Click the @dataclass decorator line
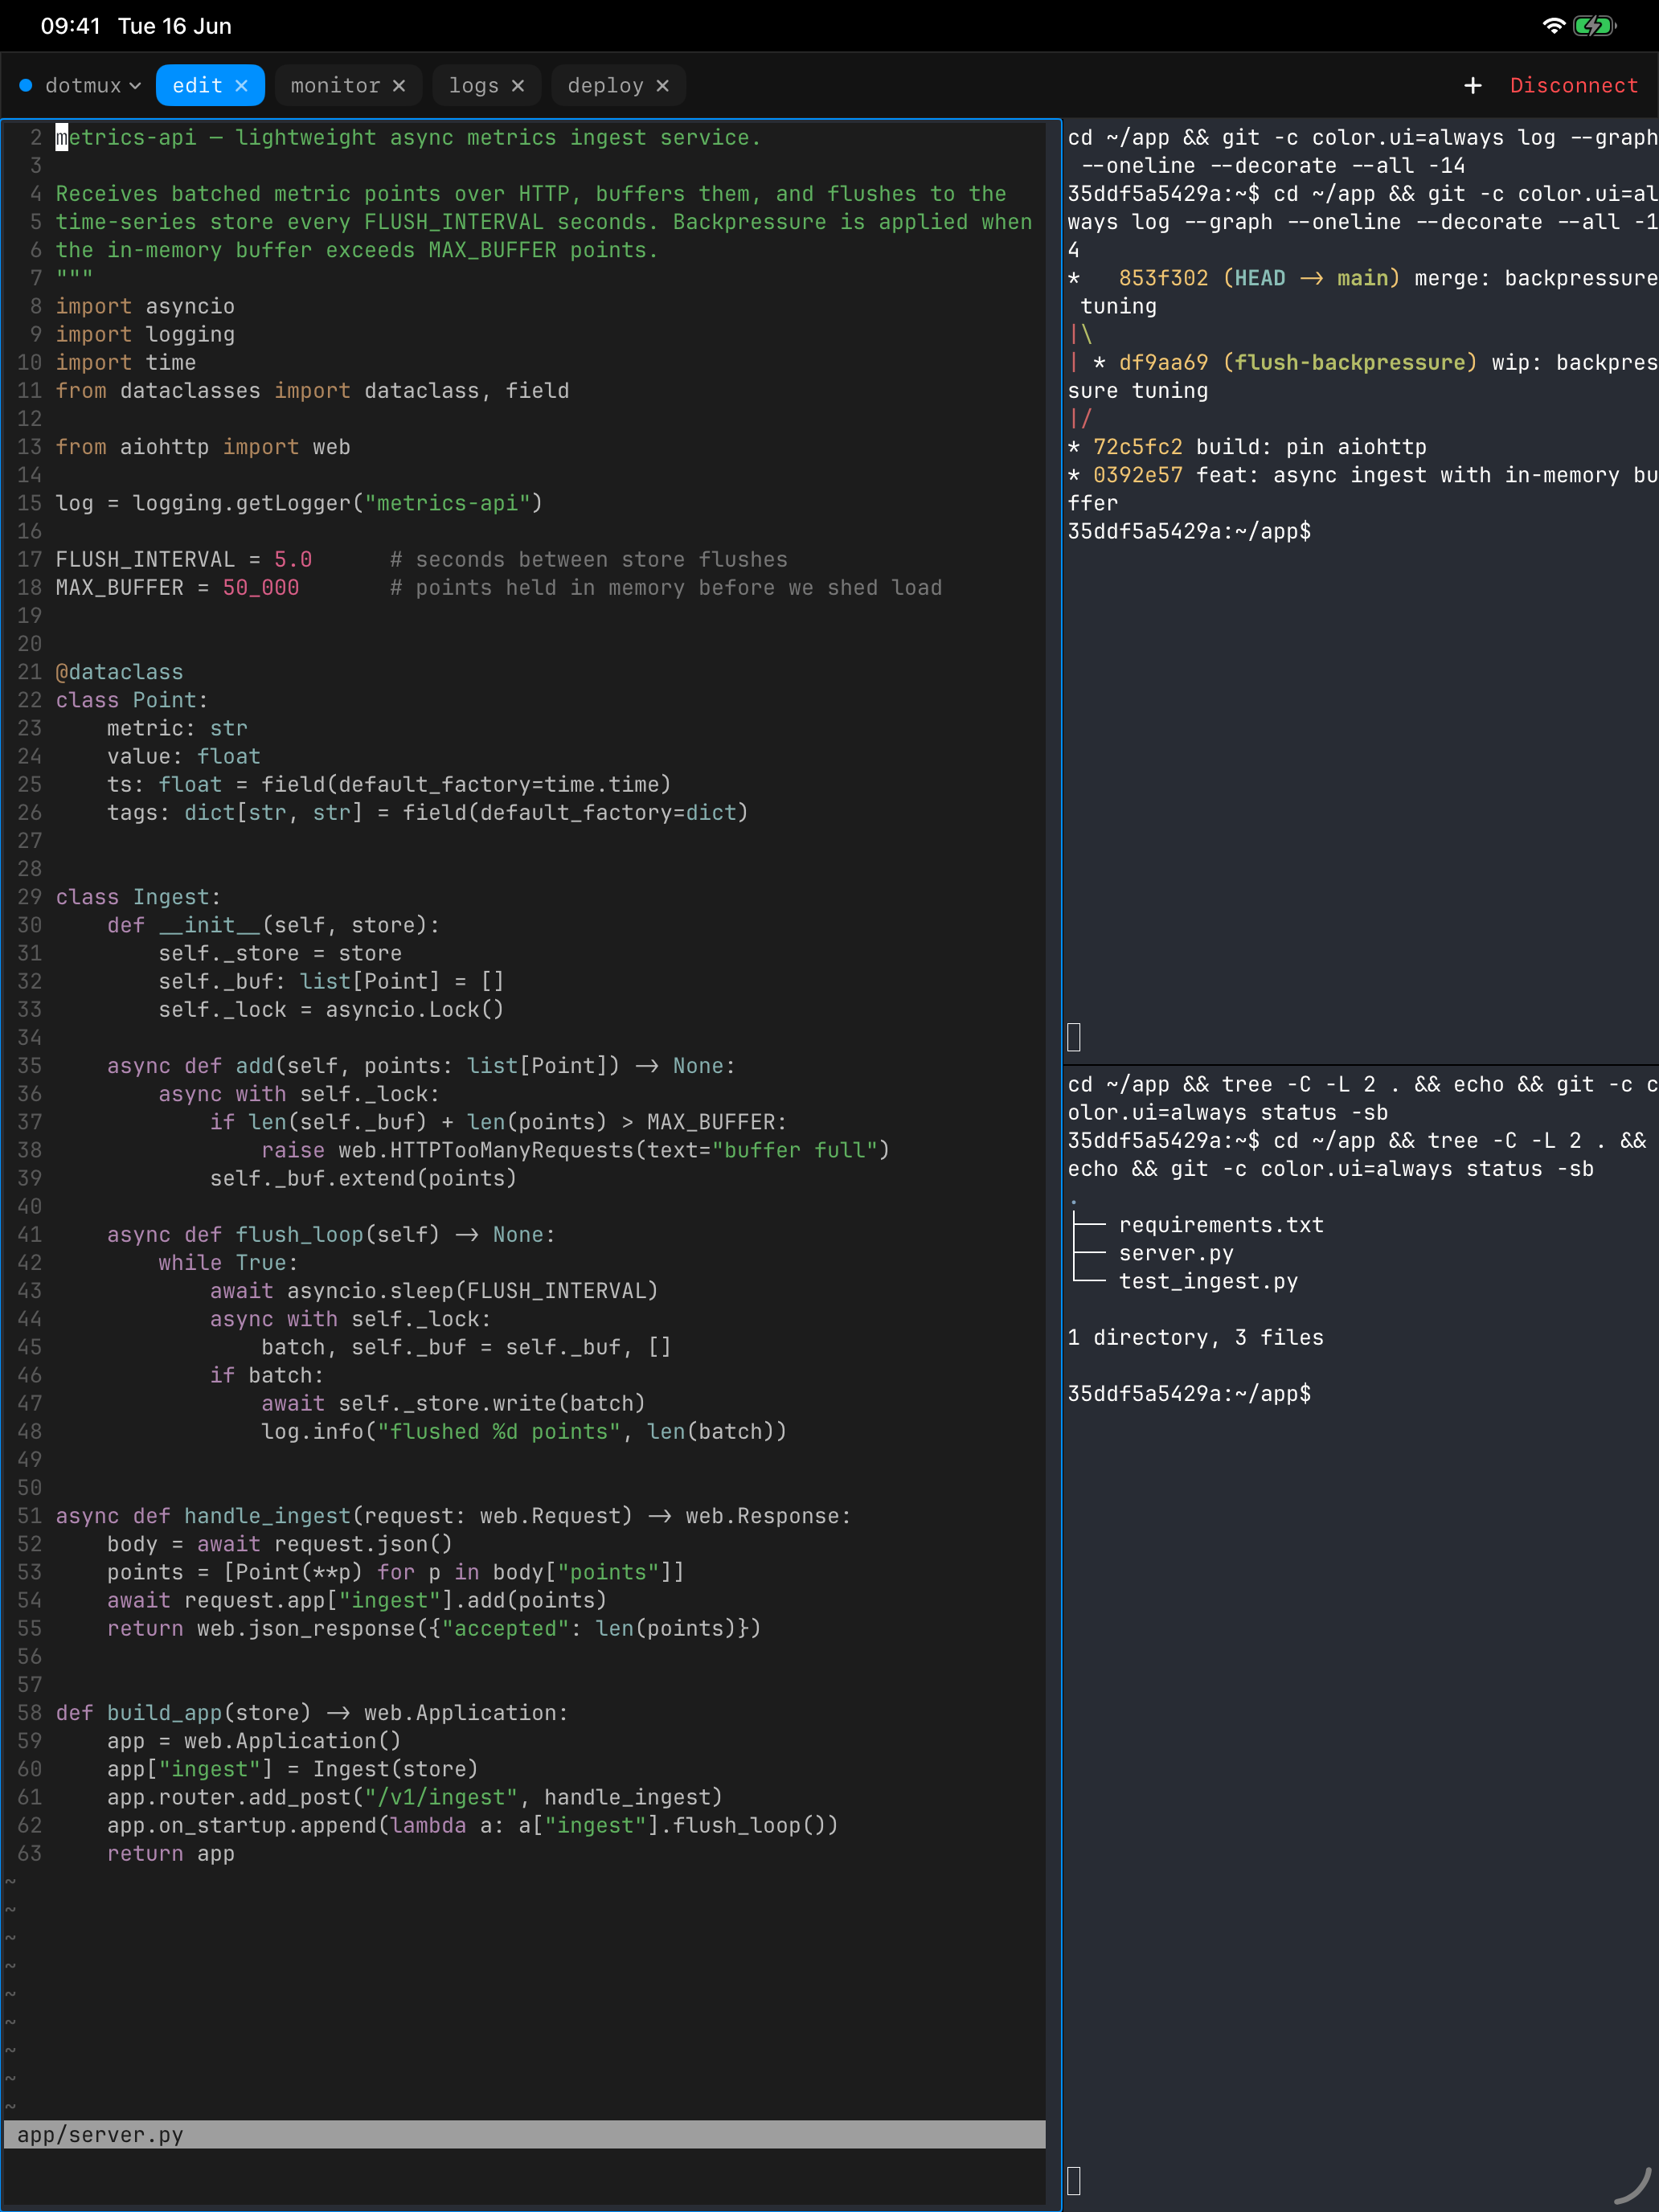The image size is (1659, 2212). coord(119,671)
